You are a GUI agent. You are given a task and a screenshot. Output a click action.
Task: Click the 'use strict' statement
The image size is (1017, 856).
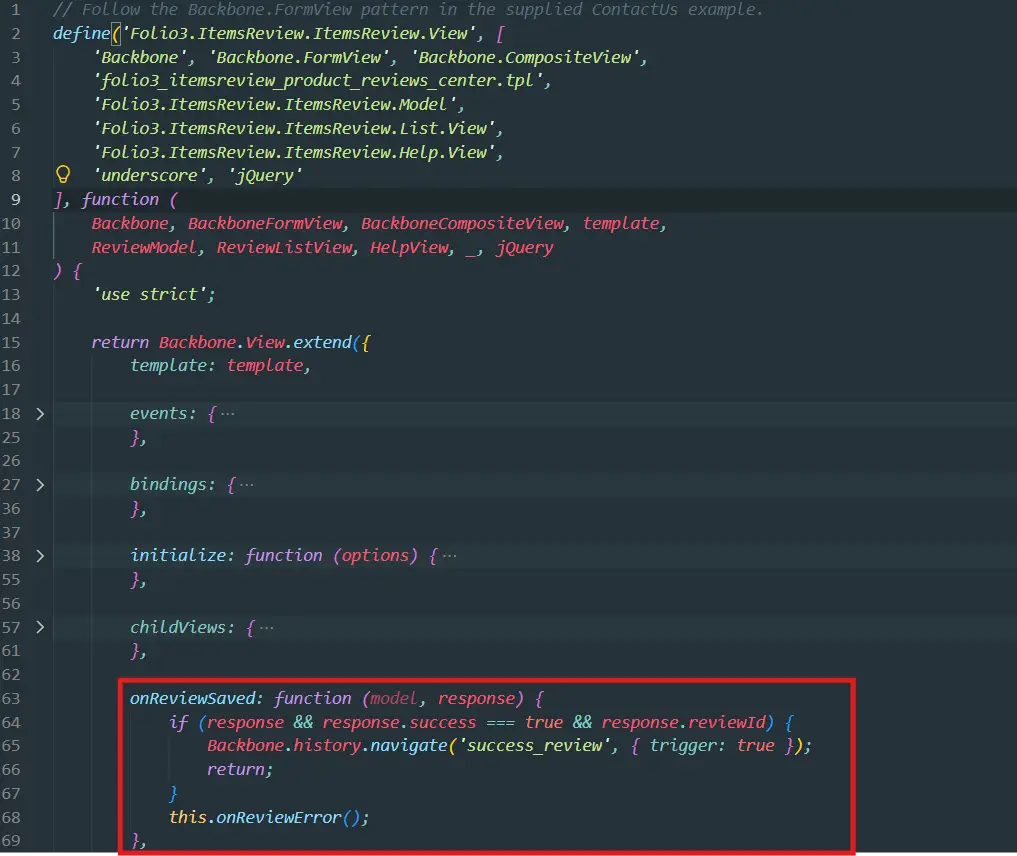pyautogui.click(x=154, y=295)
